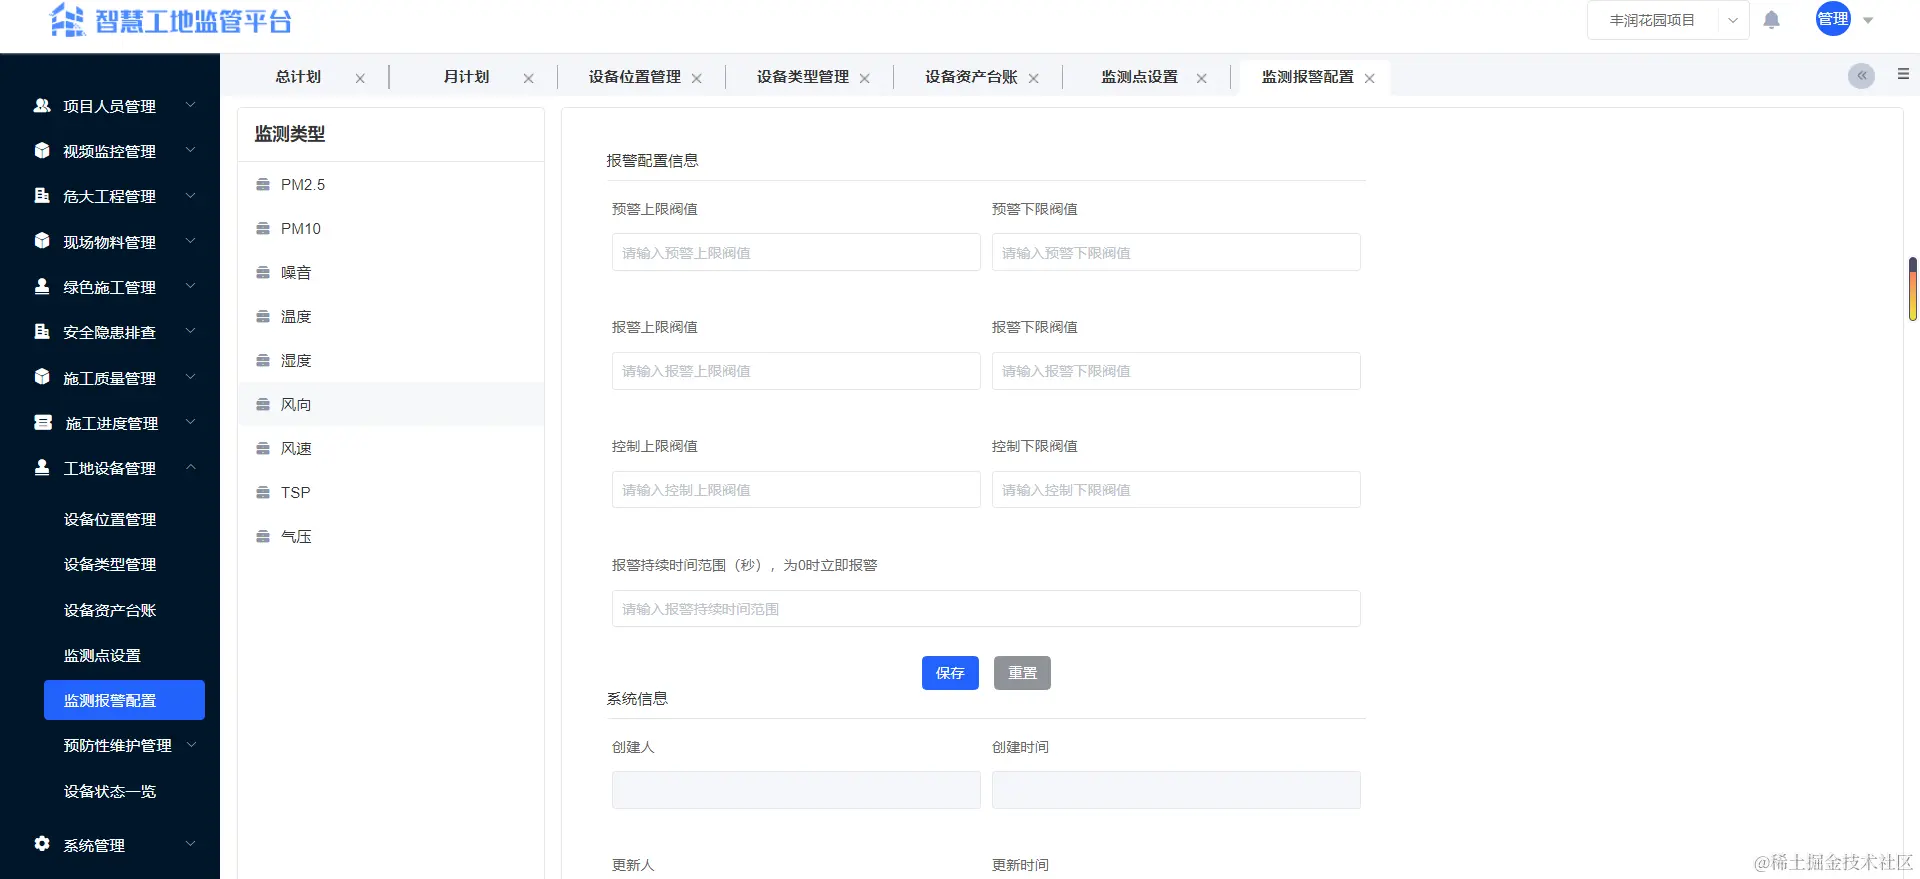Screen dimensions: 1920x879
Task: Expand the 视频监控管理 sidebar menu
Action: 110,151
